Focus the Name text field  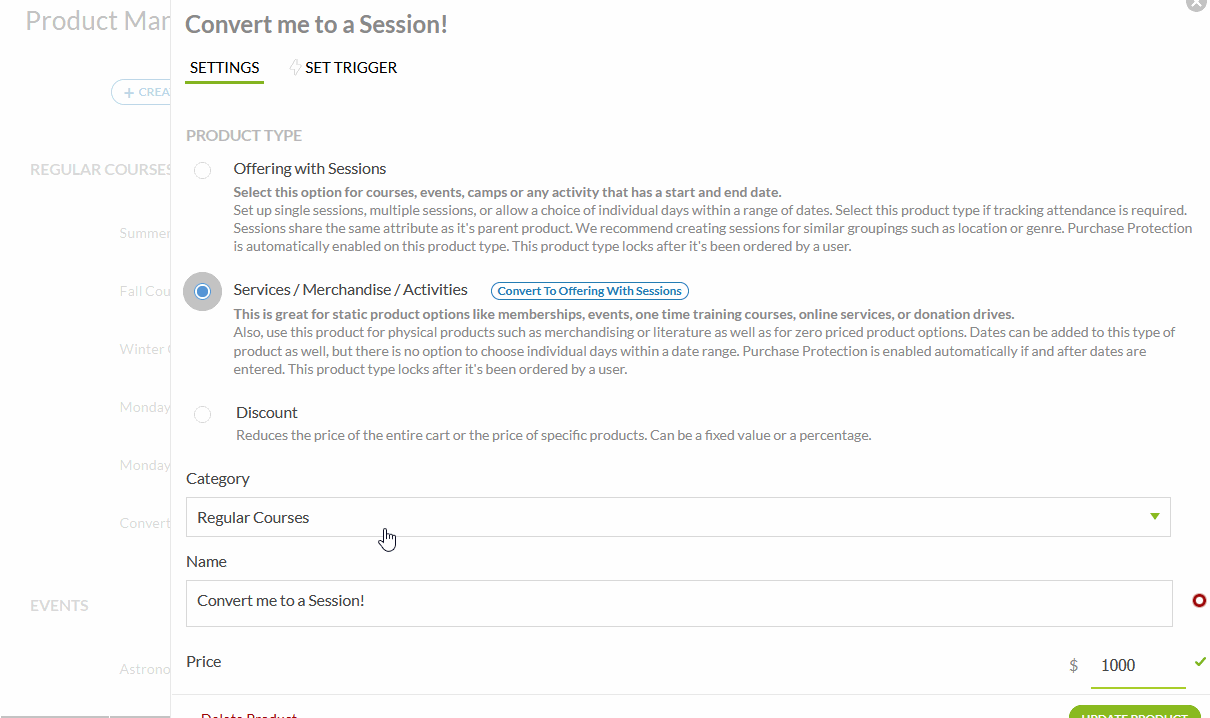678,603
